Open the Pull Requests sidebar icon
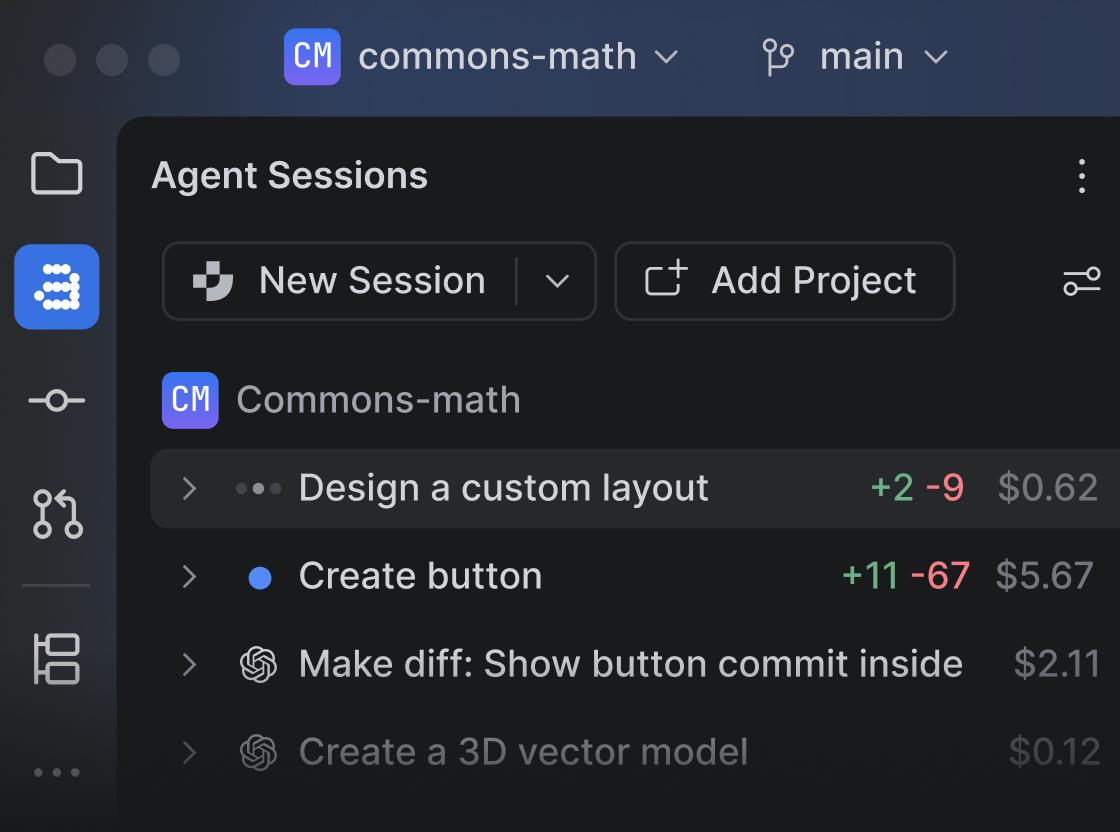This screenshot has height=832, width=1120. [57, 513]
